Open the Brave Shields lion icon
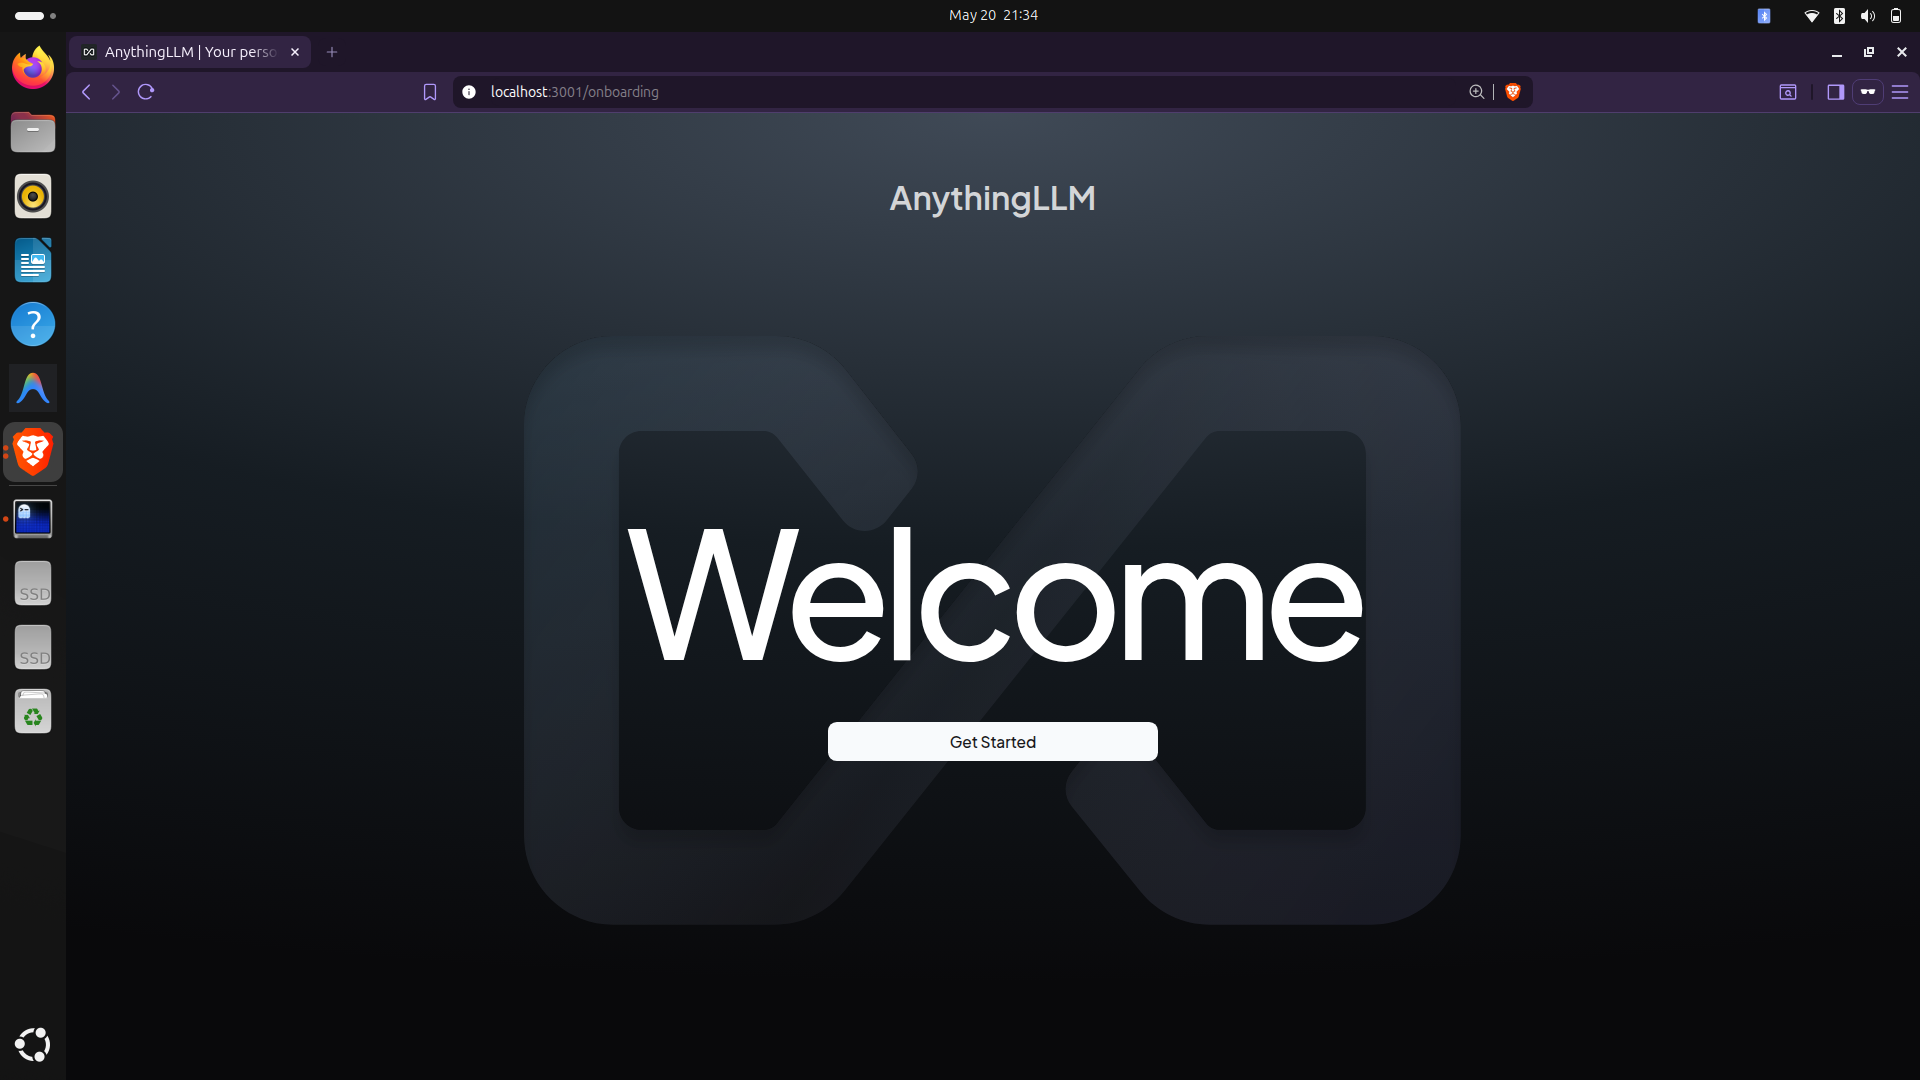The image size is (1920, 1080). [1513, 92]
